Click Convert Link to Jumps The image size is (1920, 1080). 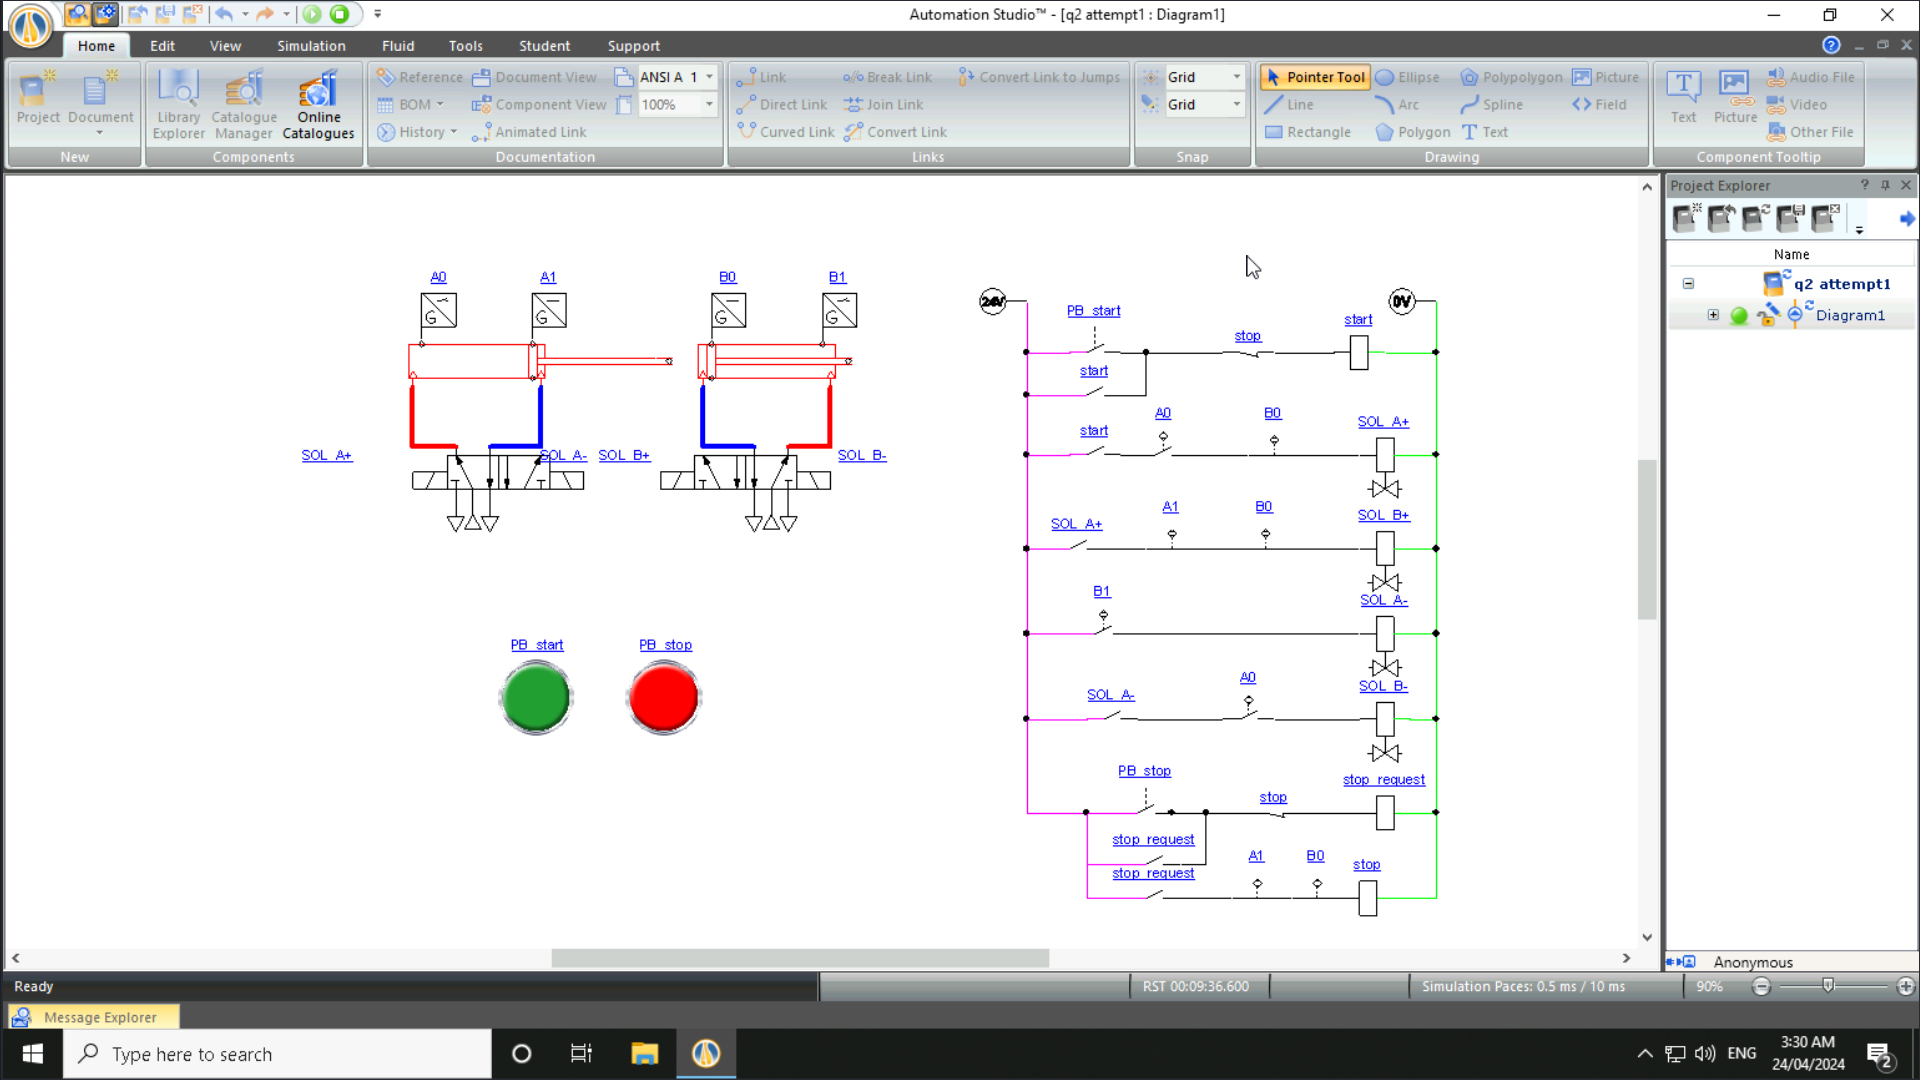click(1038, 76)
